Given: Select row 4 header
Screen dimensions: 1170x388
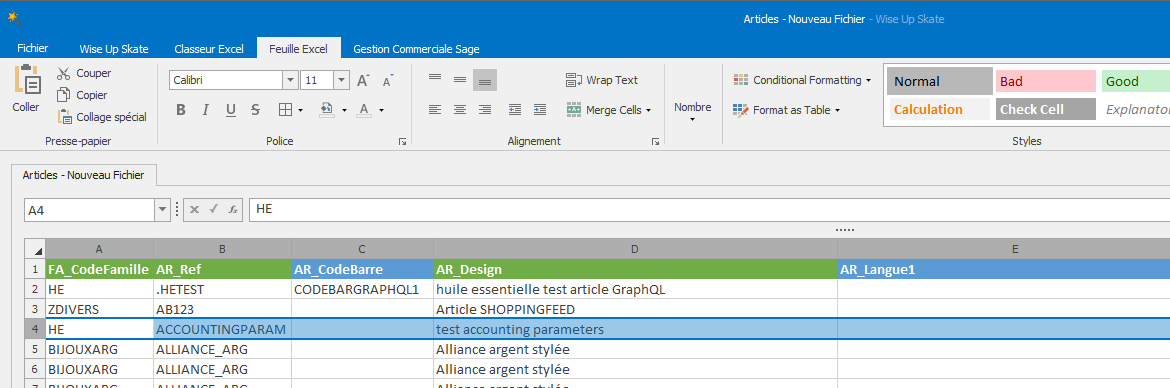Looking at the screenshot, I should 35,328.
